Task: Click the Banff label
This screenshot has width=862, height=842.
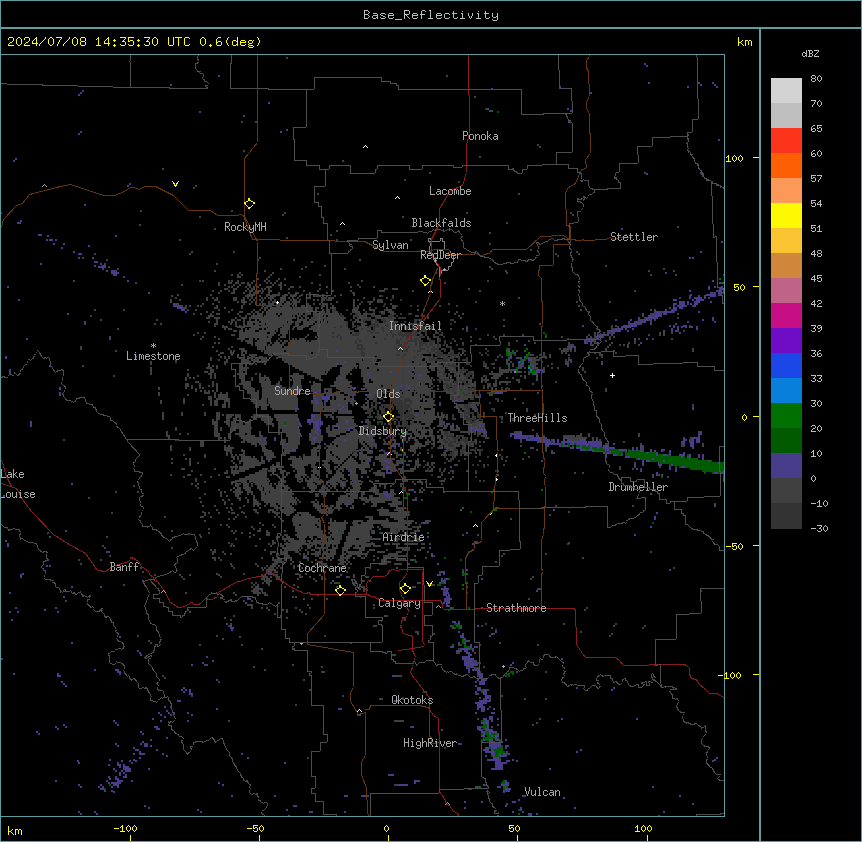Action: point(124,567)
